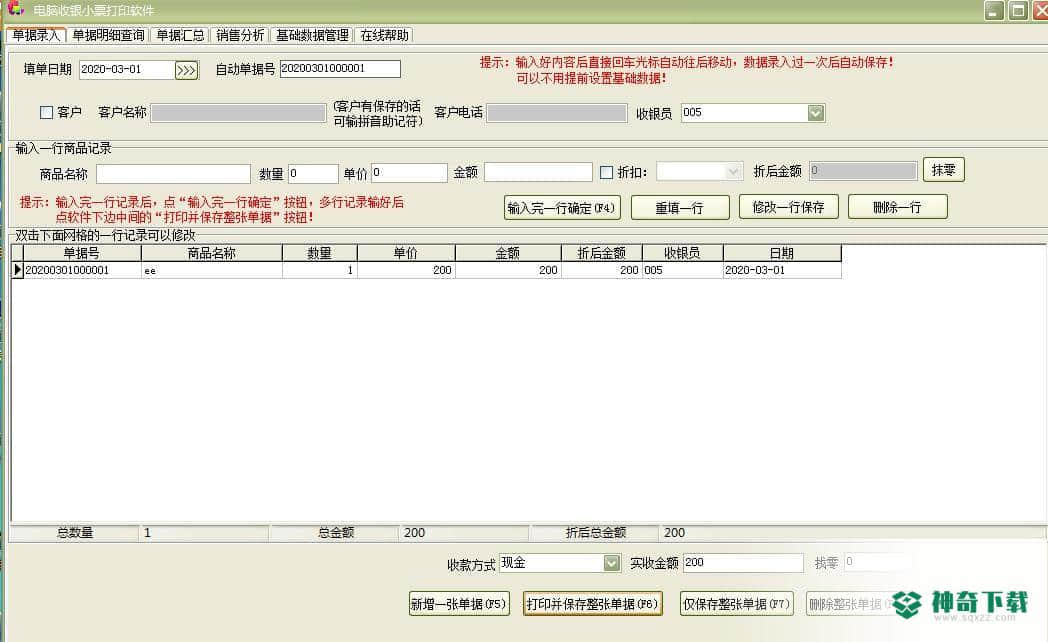Click the 单据号 column header
The height and width of the screenshot is (642, 1048).
pyautogui.click(x=82, y=253)
